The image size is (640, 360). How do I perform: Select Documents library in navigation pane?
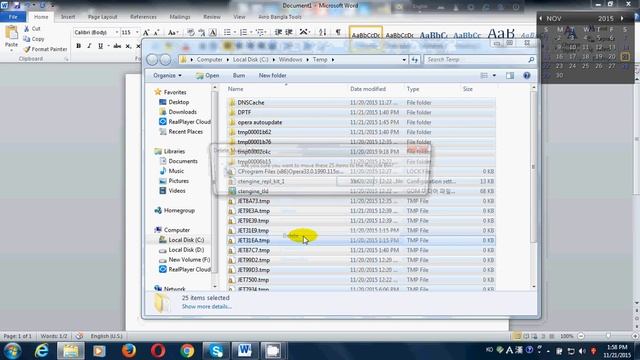click(x=183, y=161)
